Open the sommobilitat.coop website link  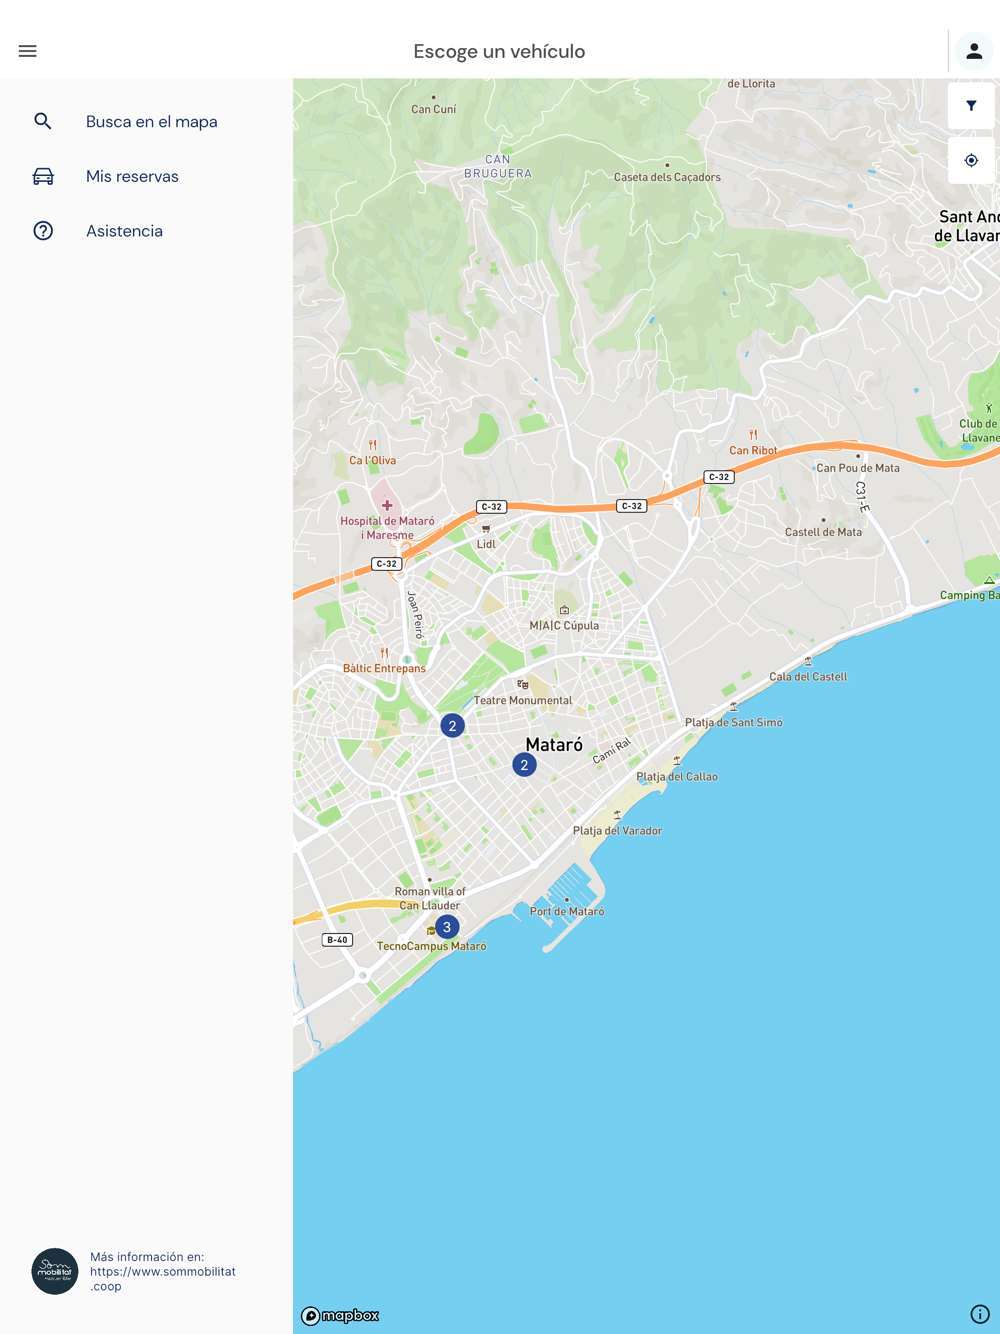coord(163,1279)
